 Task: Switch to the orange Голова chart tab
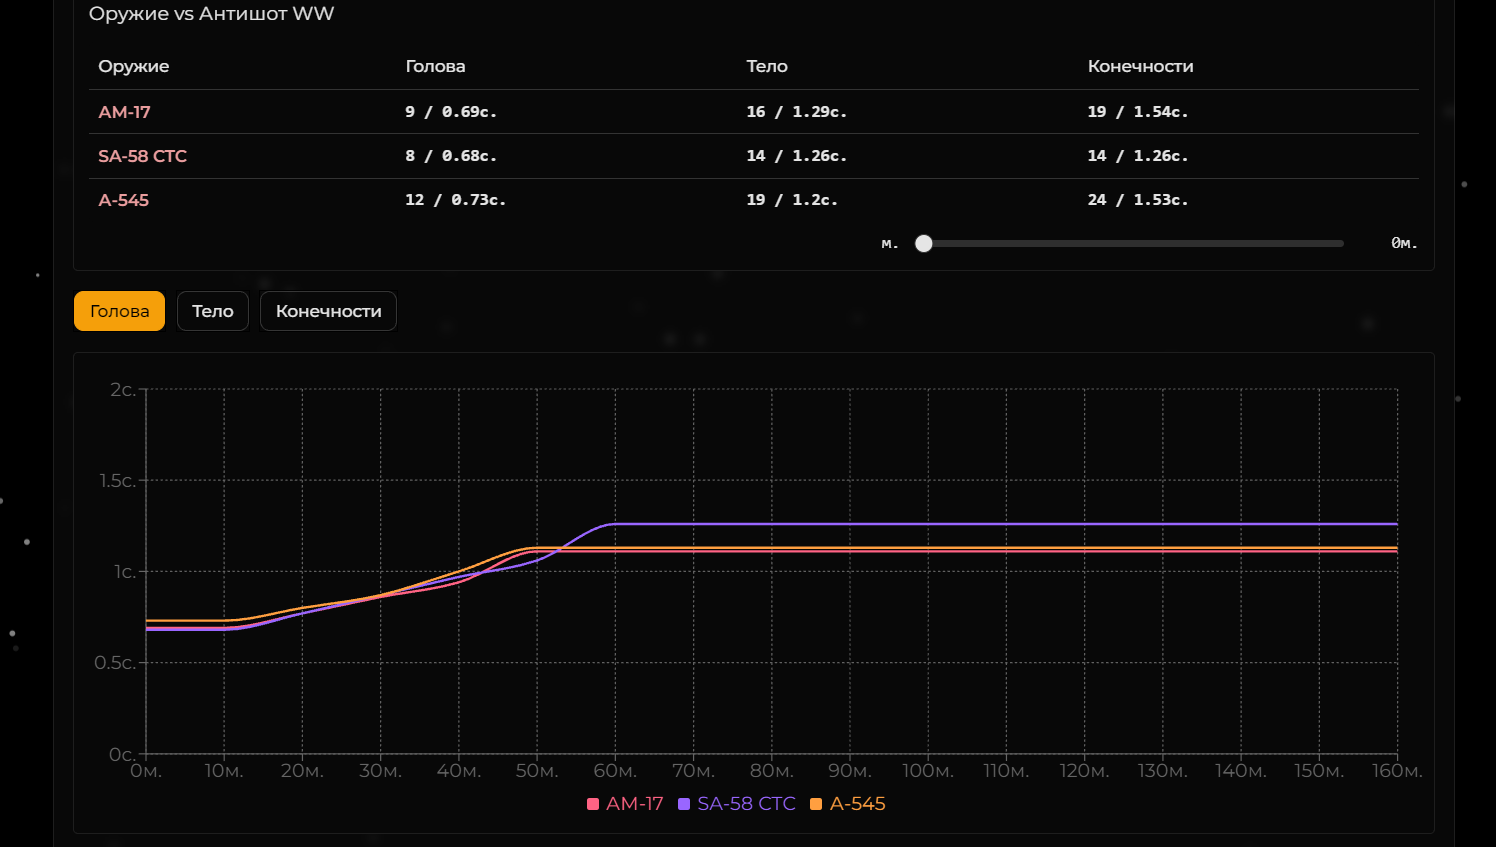click(x=119, y=311)
